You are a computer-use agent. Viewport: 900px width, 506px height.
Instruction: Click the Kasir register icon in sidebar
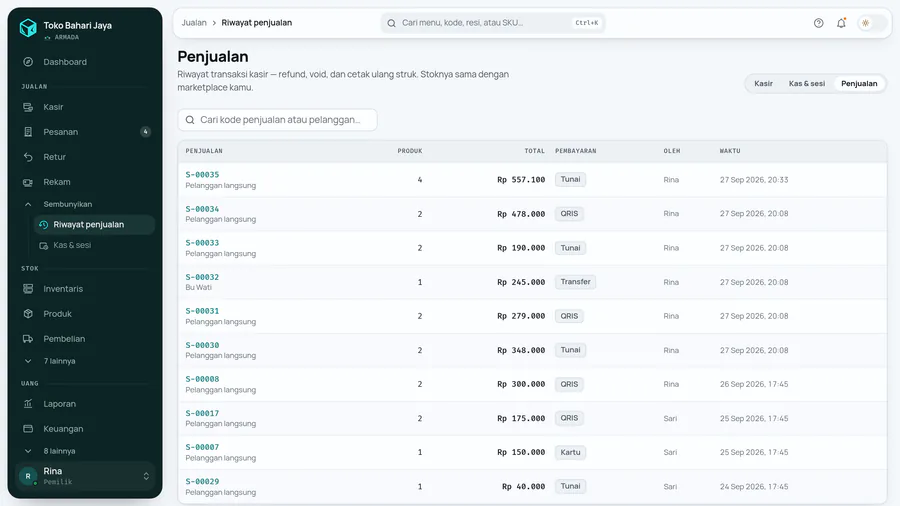(x=28, y=107)
